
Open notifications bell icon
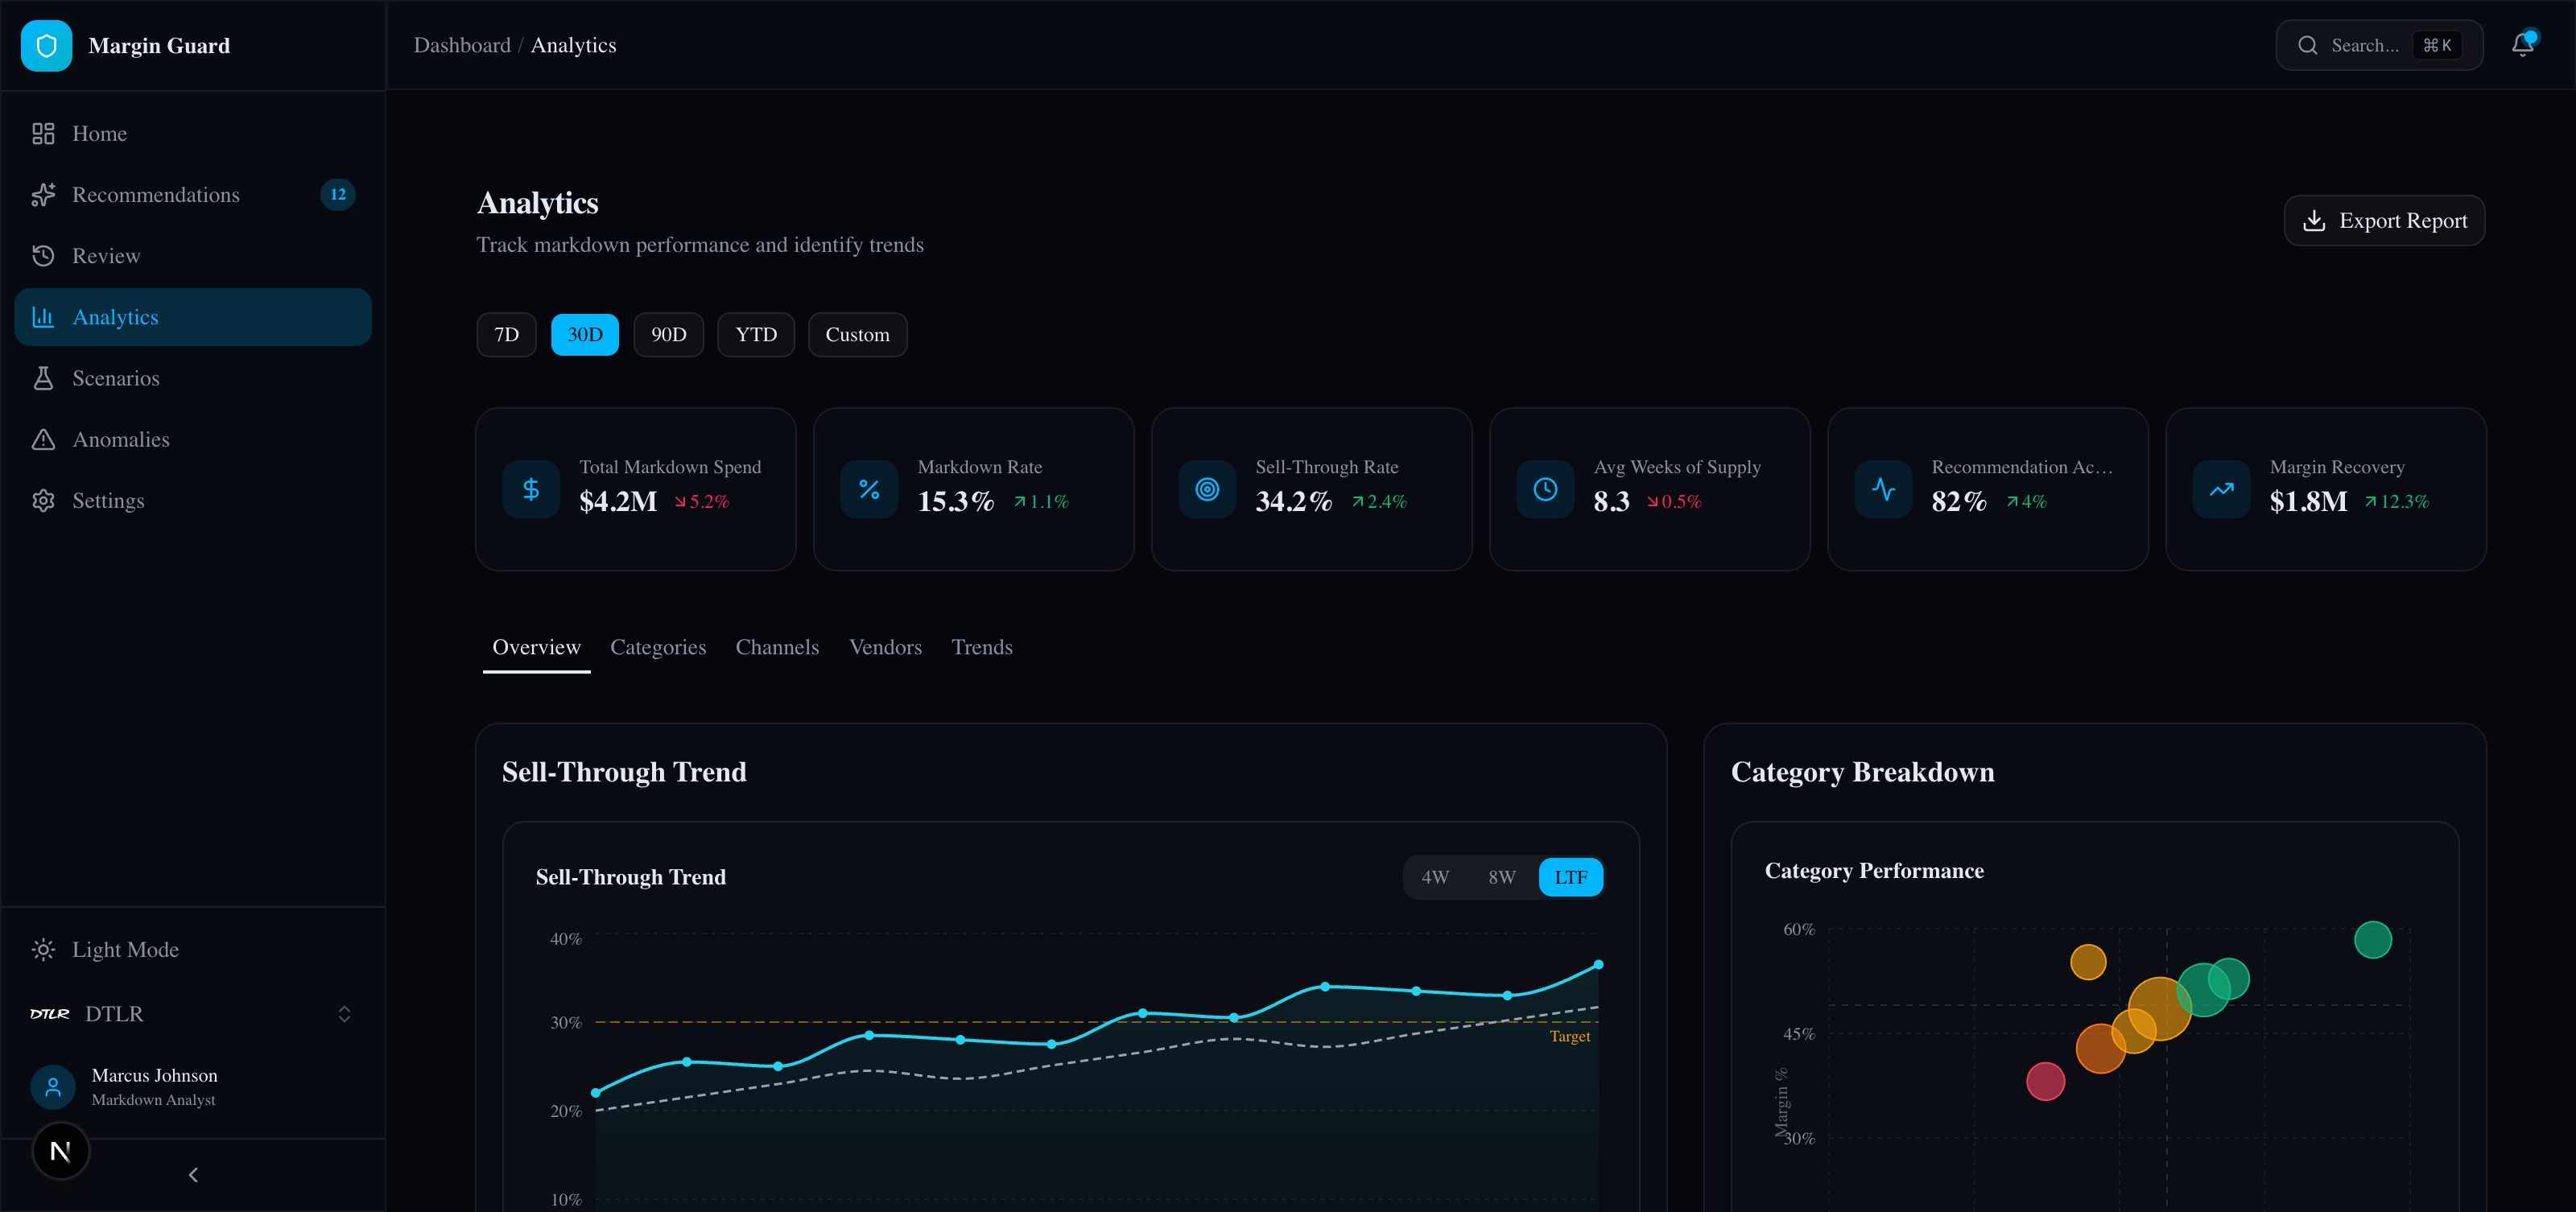click(x=2523, y=44)
